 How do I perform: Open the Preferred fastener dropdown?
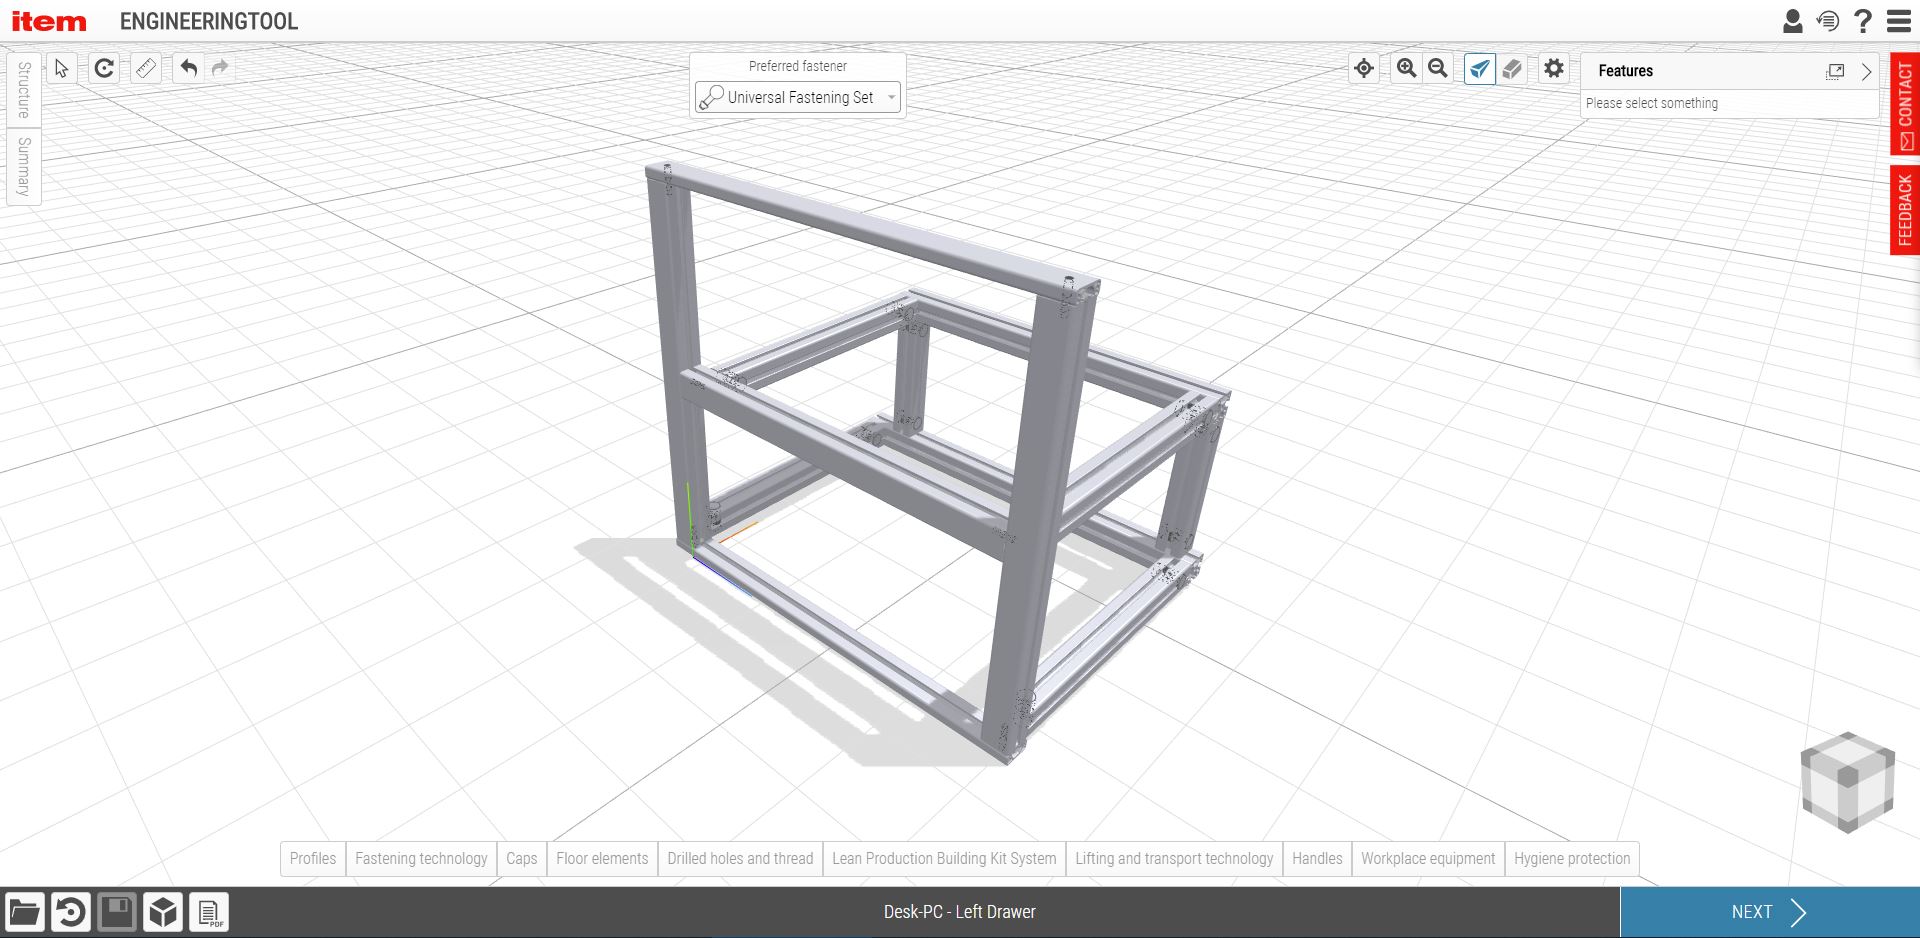coord(798,97)
